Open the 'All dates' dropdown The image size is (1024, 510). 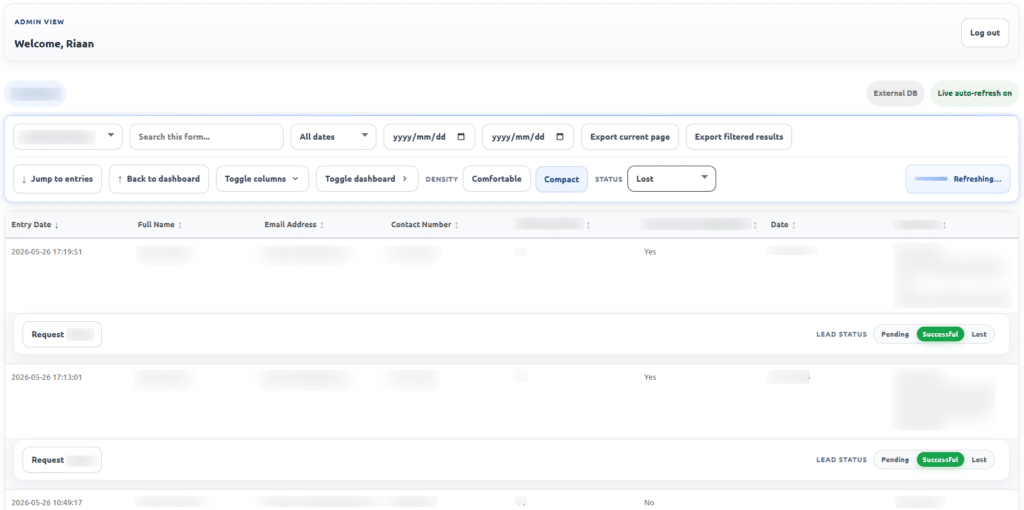point(333,137)
